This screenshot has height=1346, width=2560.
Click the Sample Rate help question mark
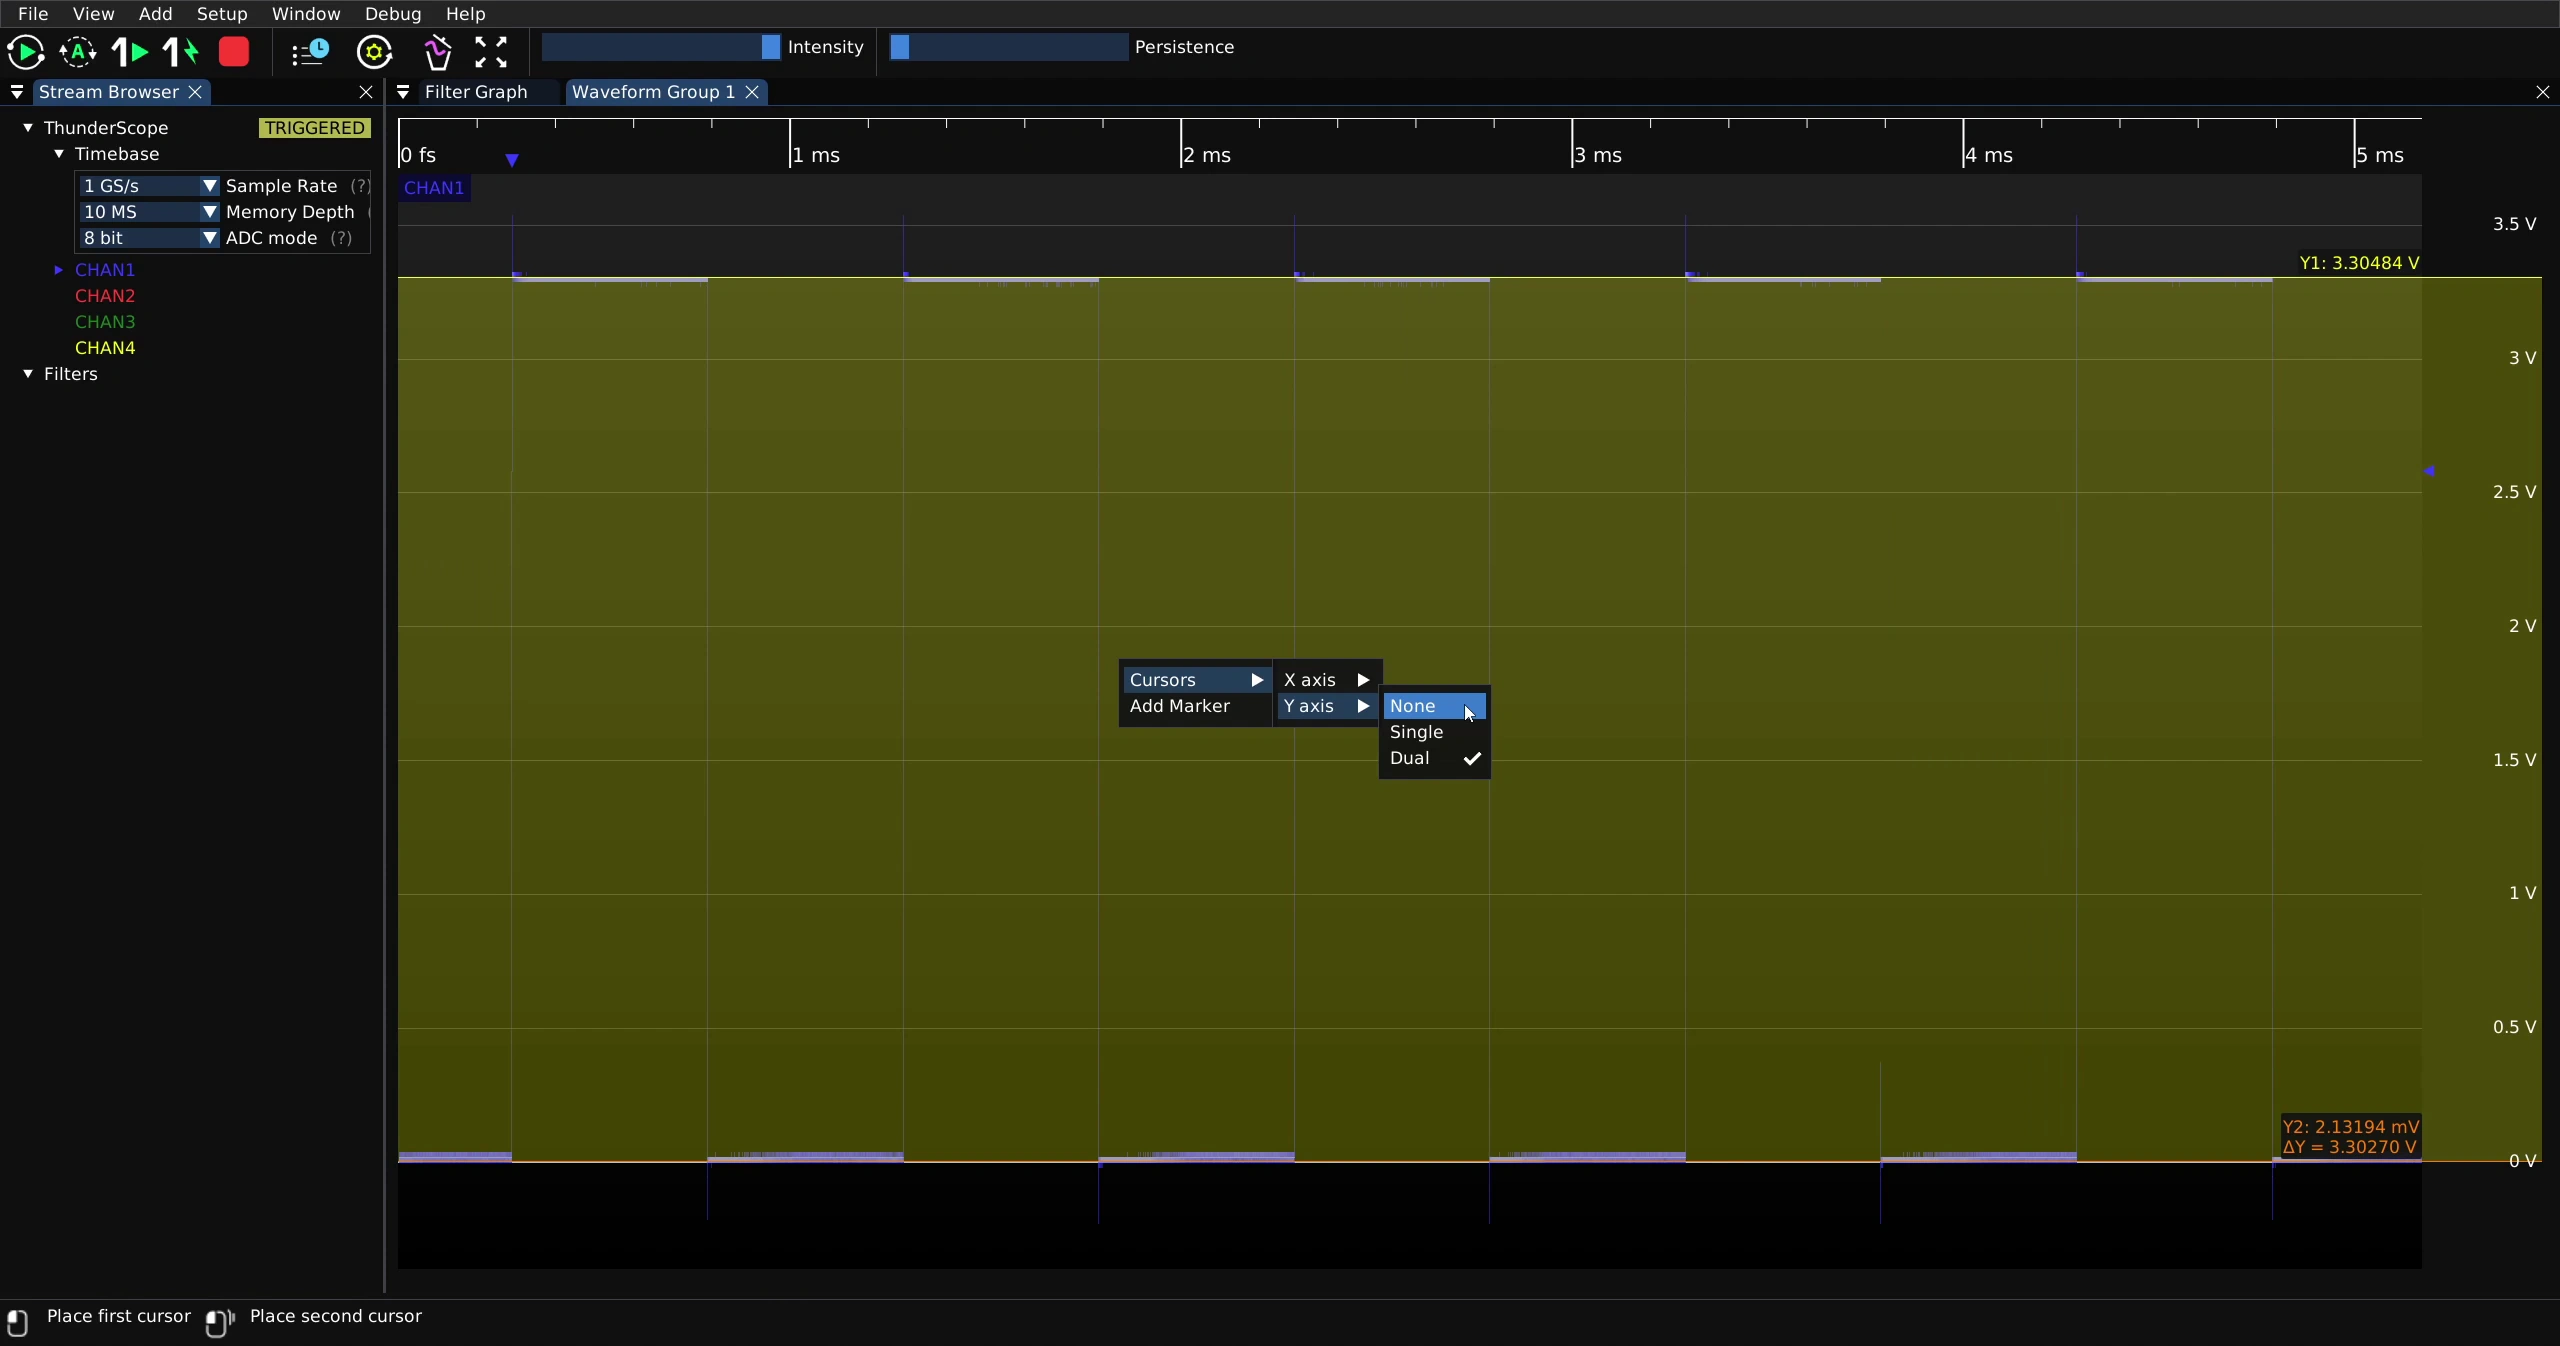360,186
